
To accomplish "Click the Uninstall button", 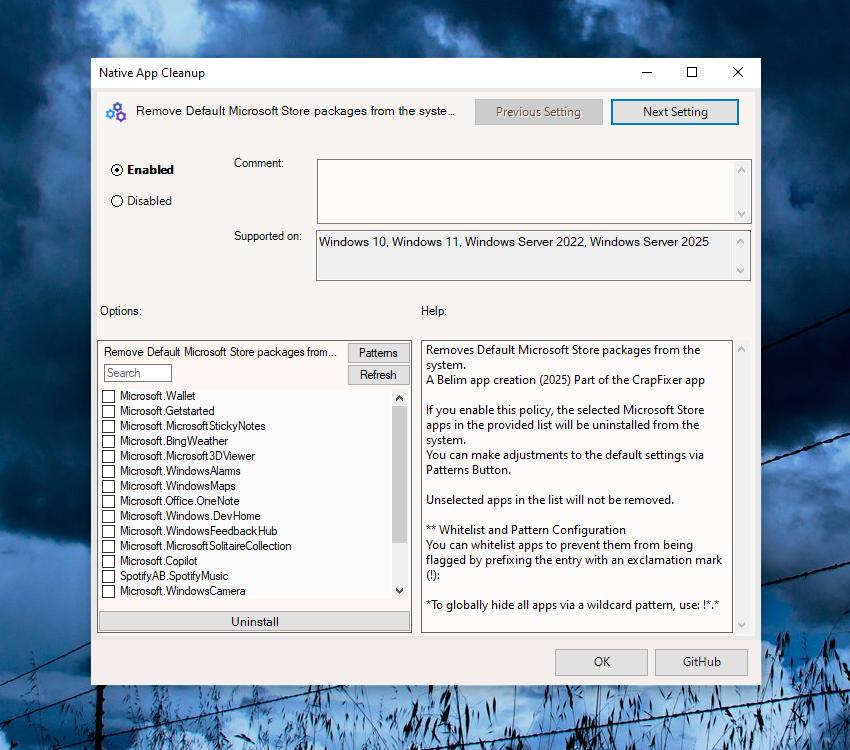I will pyautogui.click(x=255, y=622).
